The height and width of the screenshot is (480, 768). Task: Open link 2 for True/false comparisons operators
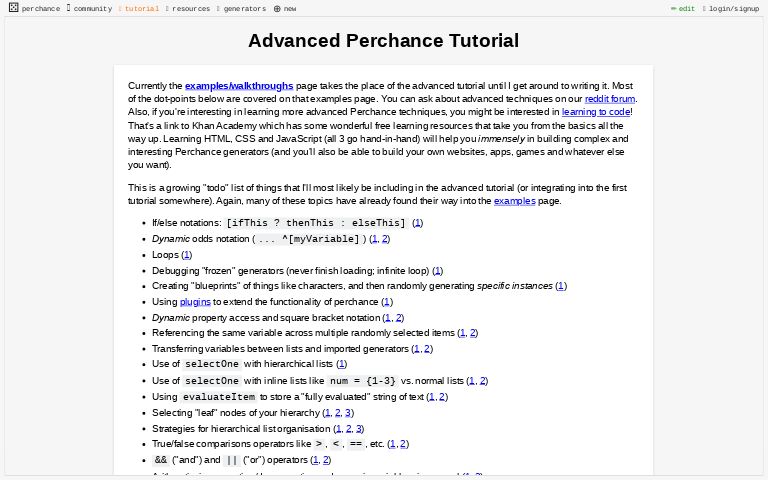point(403,444)
